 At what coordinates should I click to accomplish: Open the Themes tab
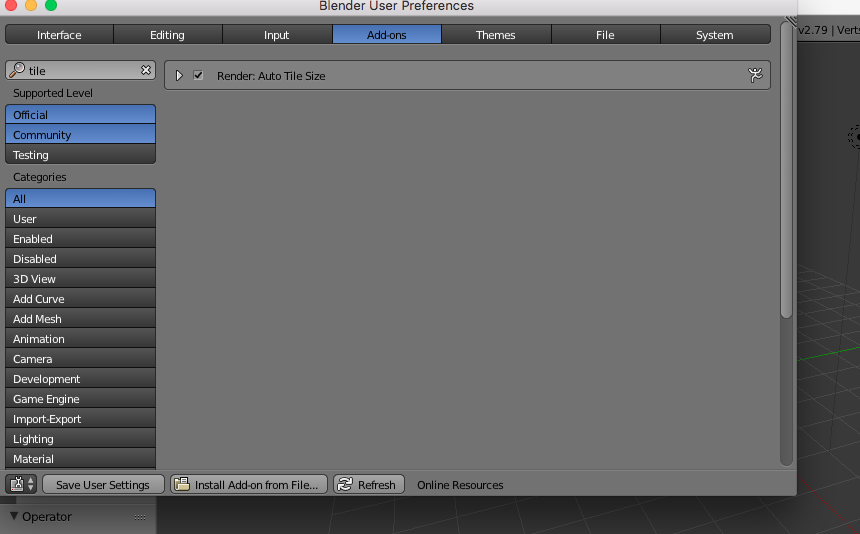coord(496,35)
